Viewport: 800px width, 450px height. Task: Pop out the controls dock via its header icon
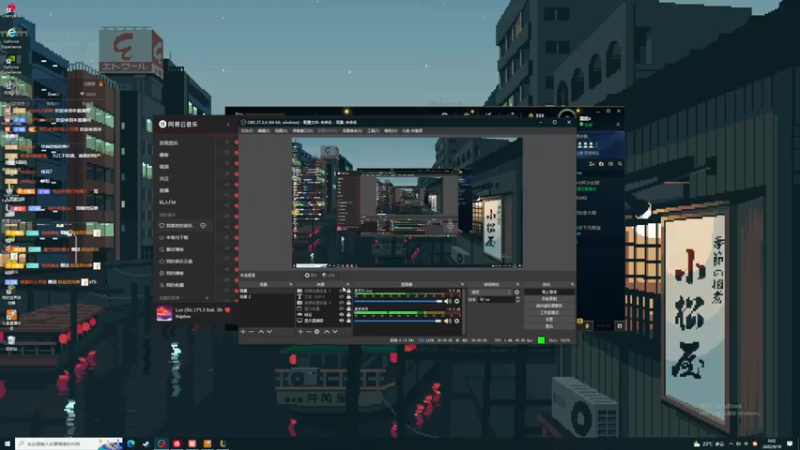pos(572,284)
